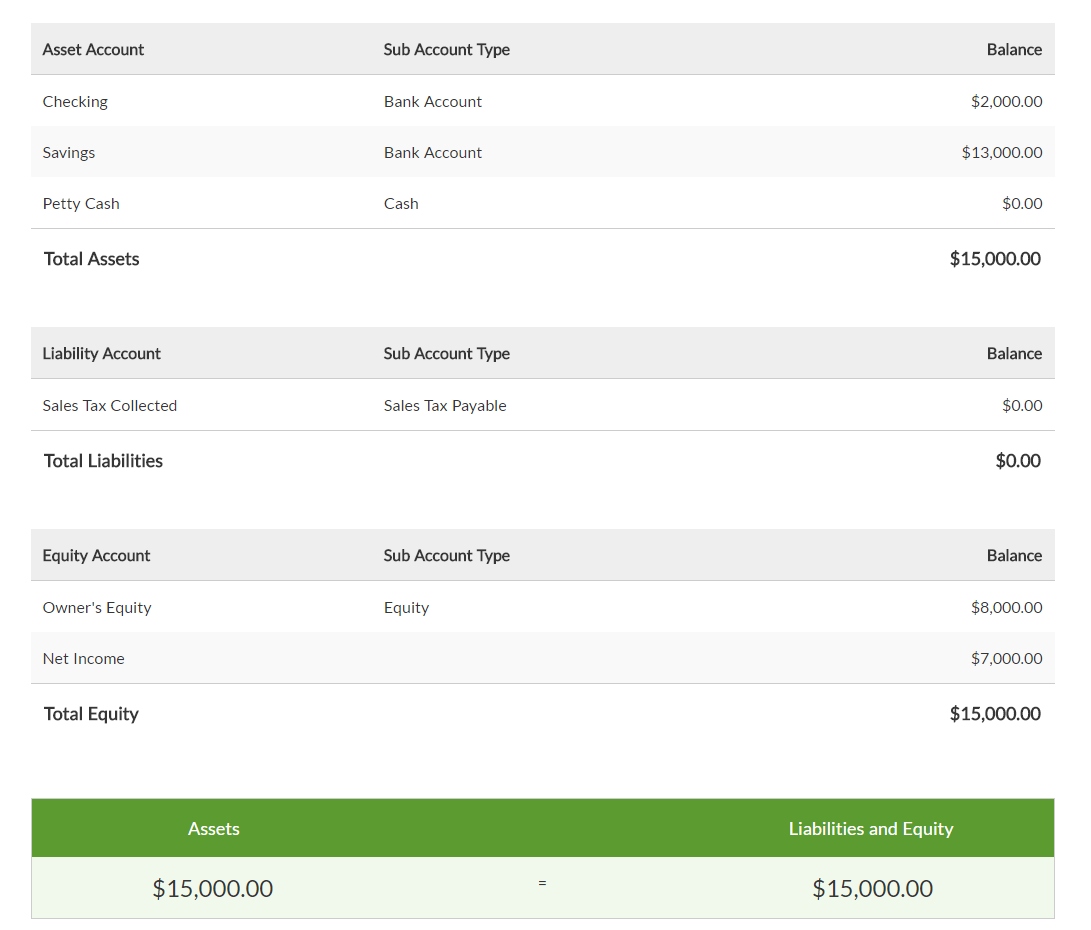Select the $13,000.00 Savings balance

point(1001,153)
